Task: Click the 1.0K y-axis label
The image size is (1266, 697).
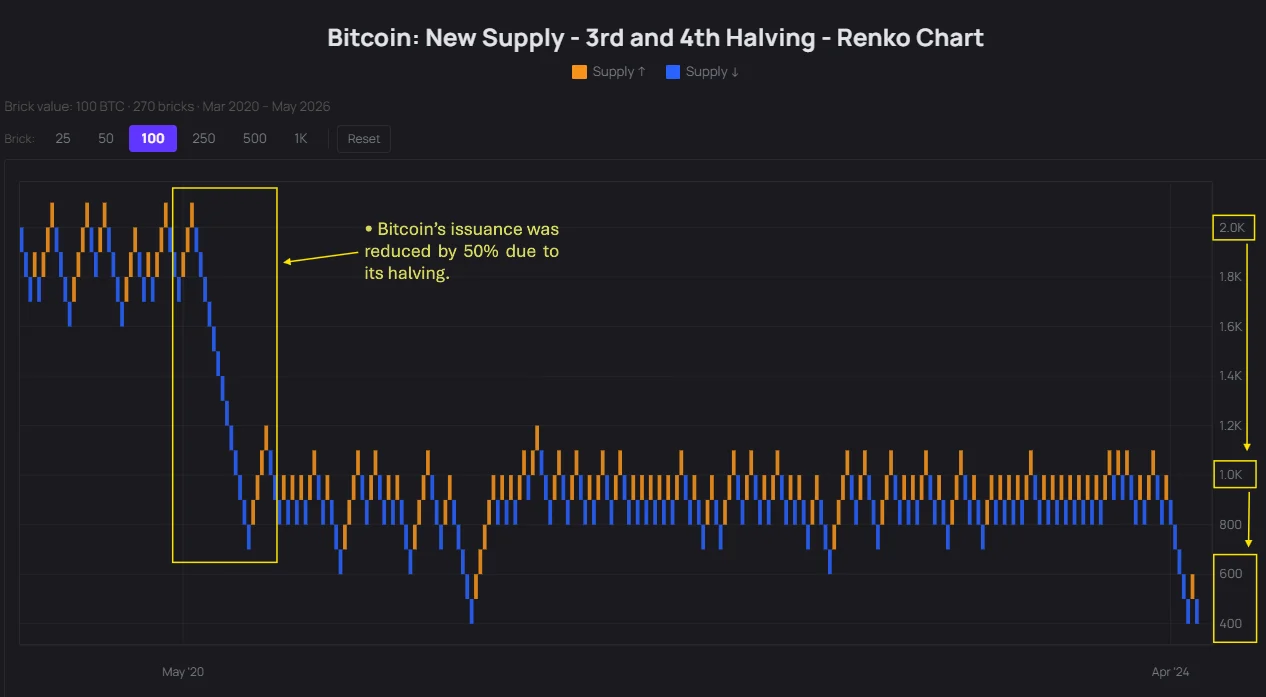Action: tap(1231, 475)
